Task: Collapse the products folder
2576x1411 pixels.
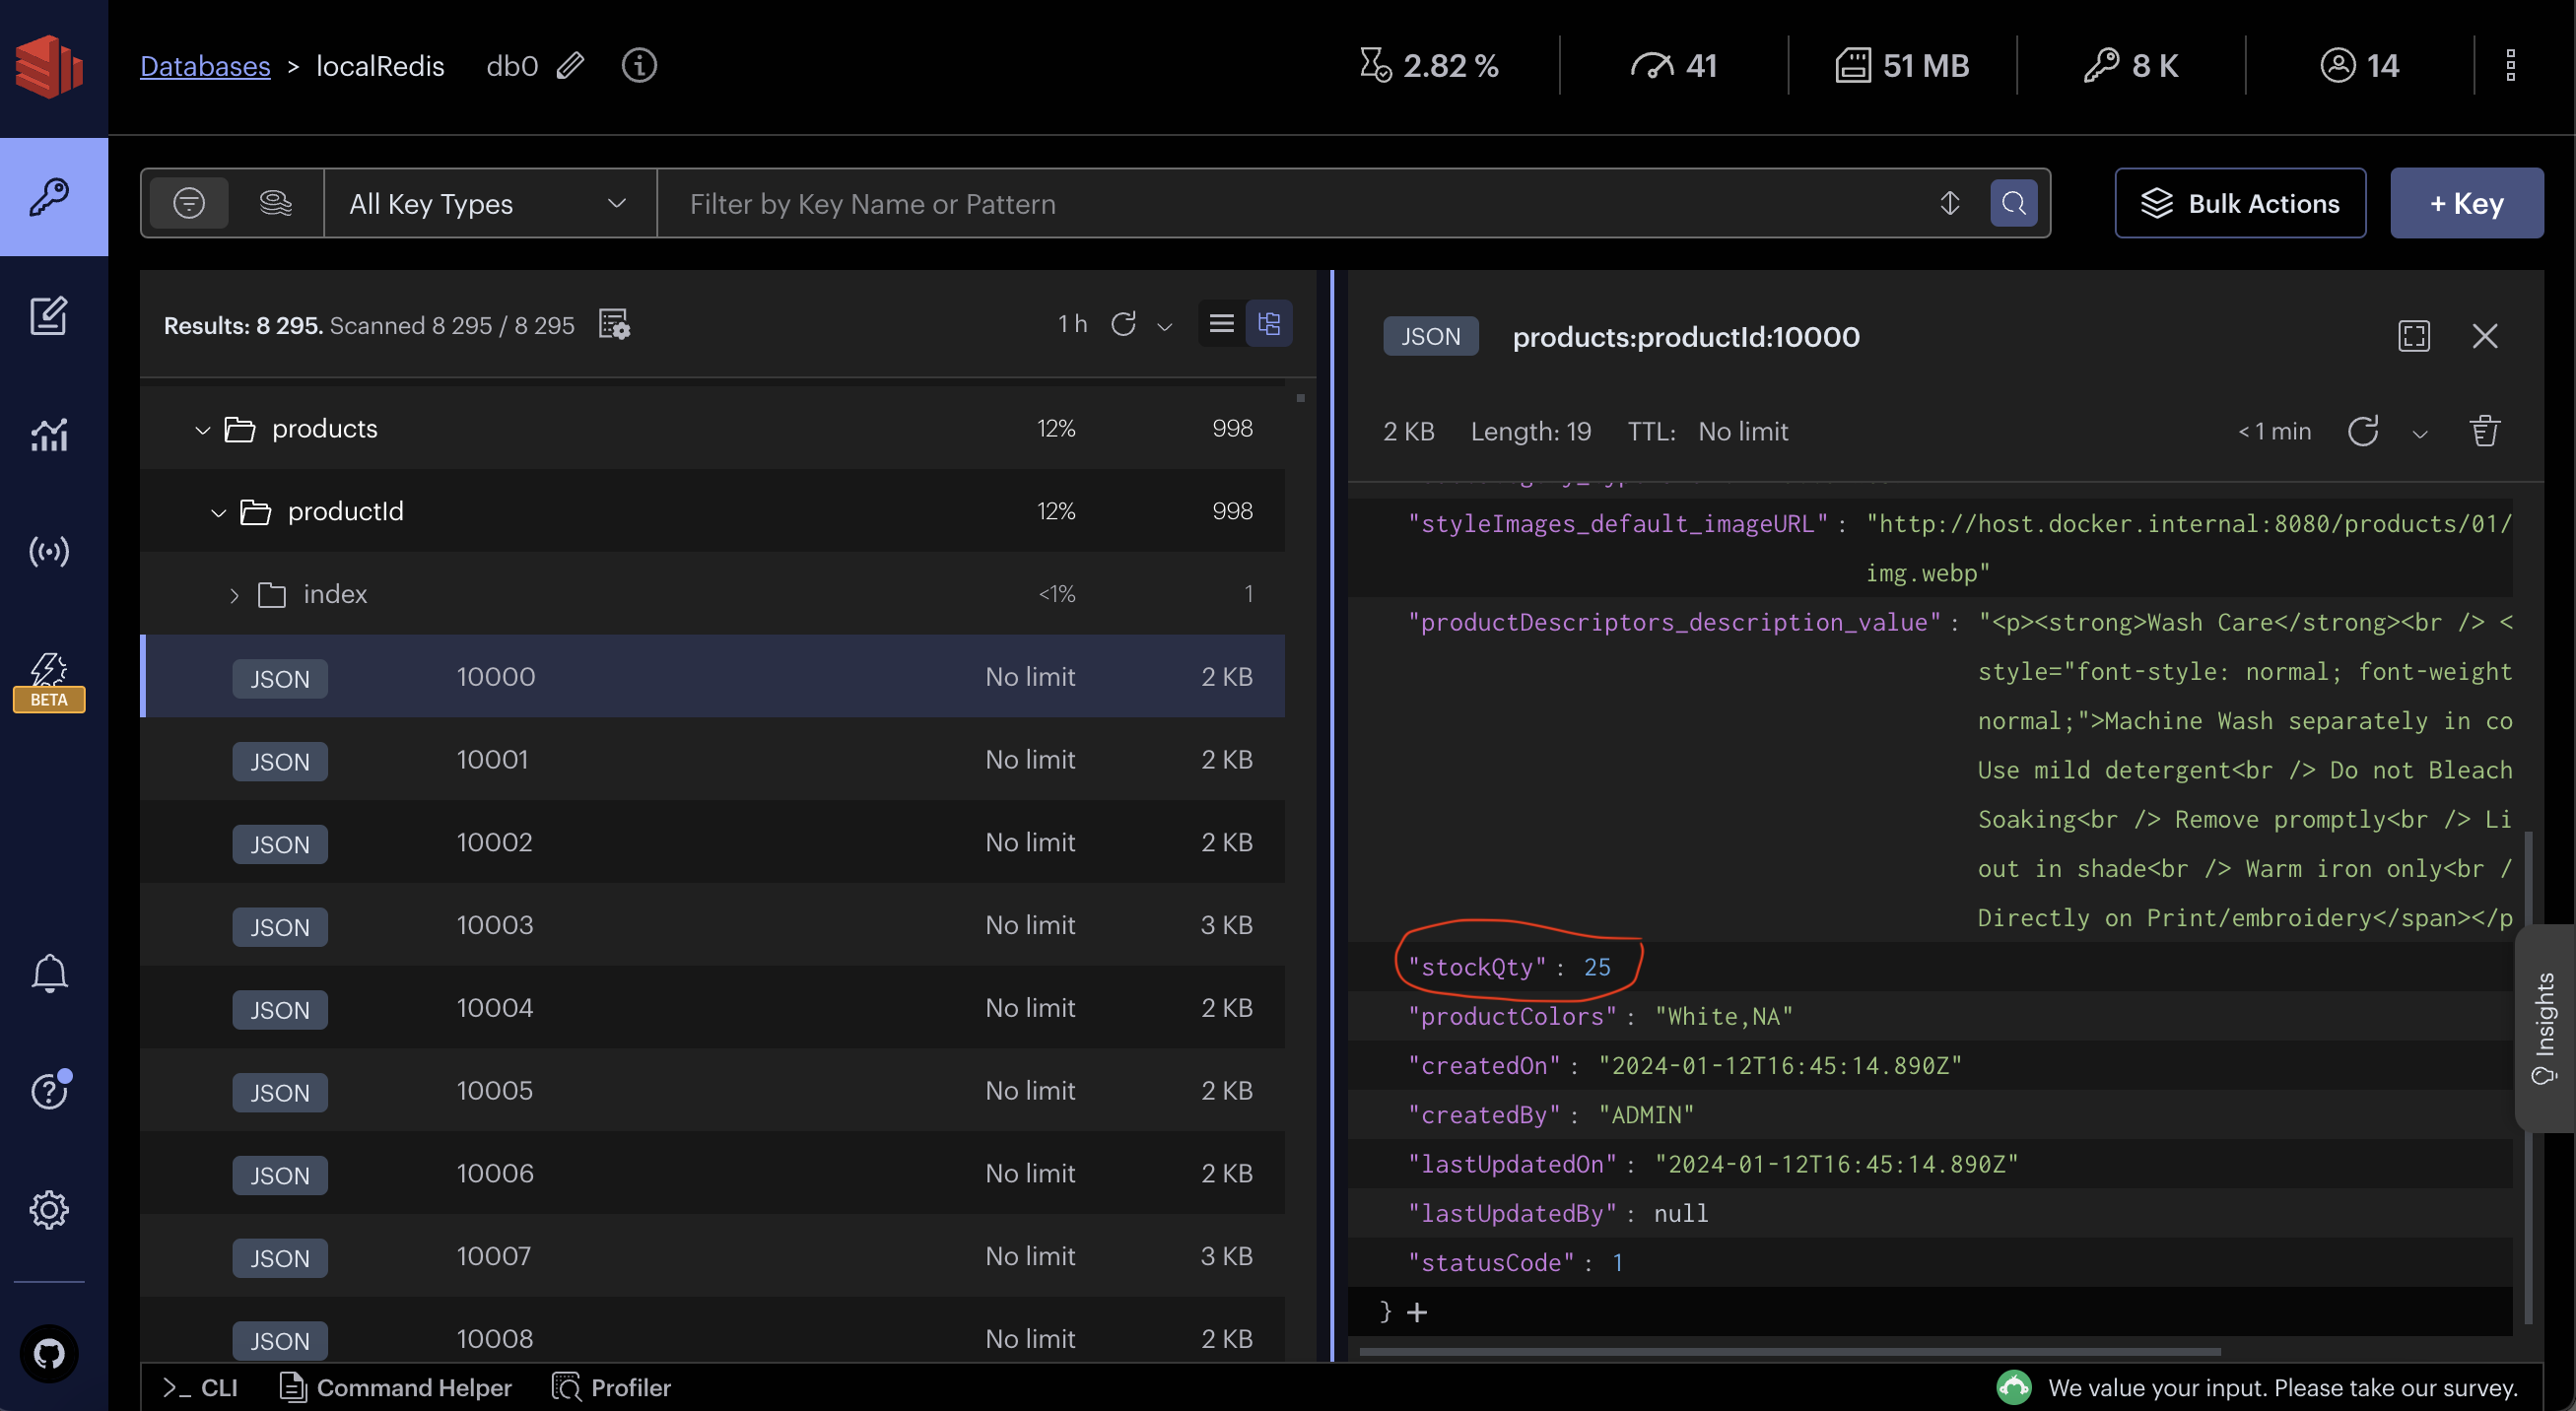Action: click(202, 430)
